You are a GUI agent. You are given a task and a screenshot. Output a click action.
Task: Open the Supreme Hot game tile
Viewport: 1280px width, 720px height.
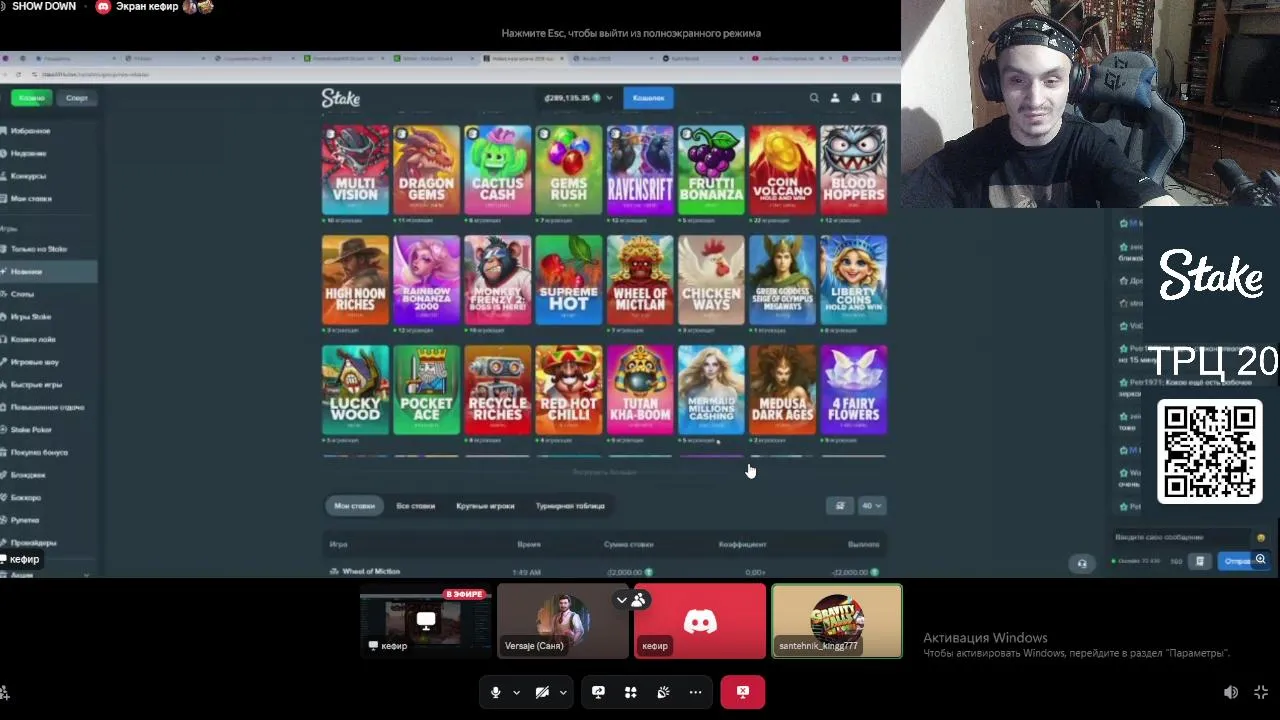569,280
